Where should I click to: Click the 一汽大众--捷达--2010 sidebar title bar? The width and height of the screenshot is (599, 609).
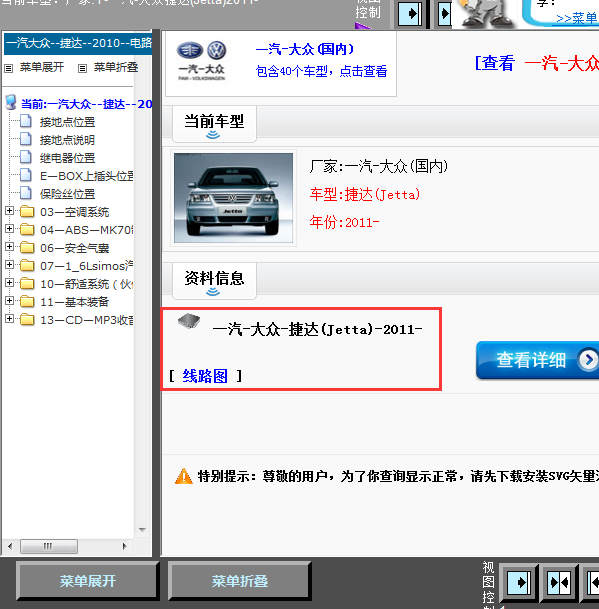pos(78,43)
